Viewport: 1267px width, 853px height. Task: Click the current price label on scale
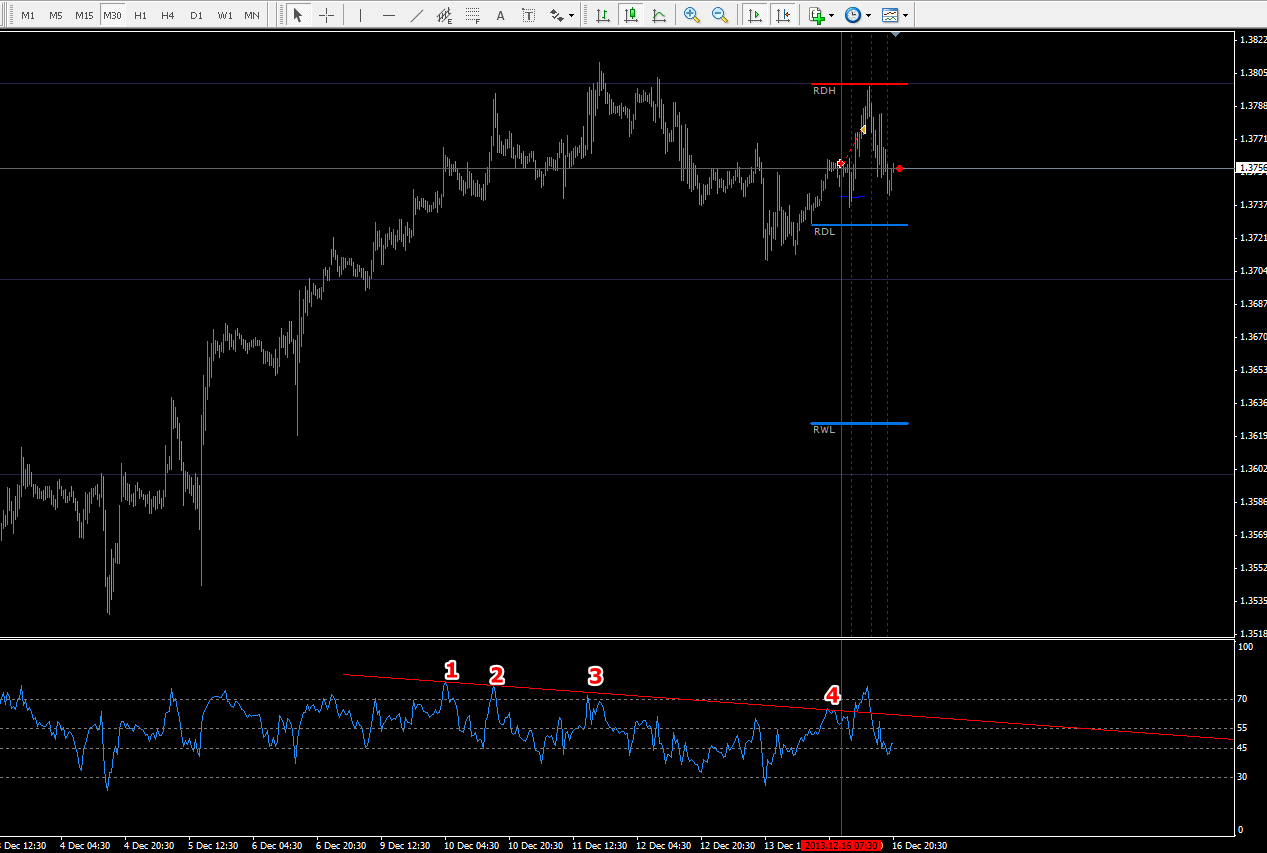(1251, 168)
